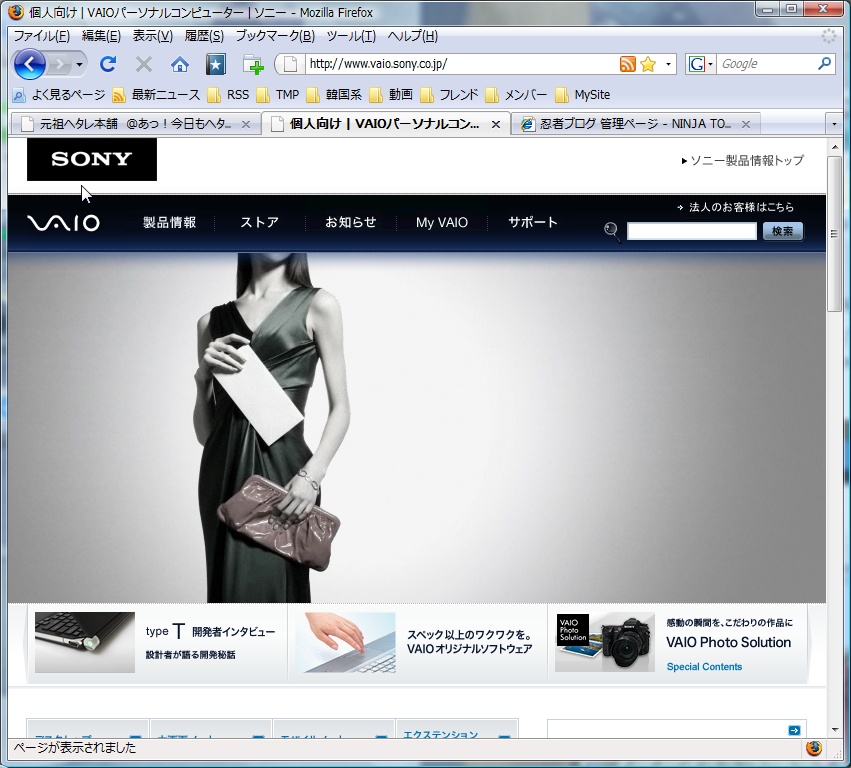Close the VAIO tab

496,124
